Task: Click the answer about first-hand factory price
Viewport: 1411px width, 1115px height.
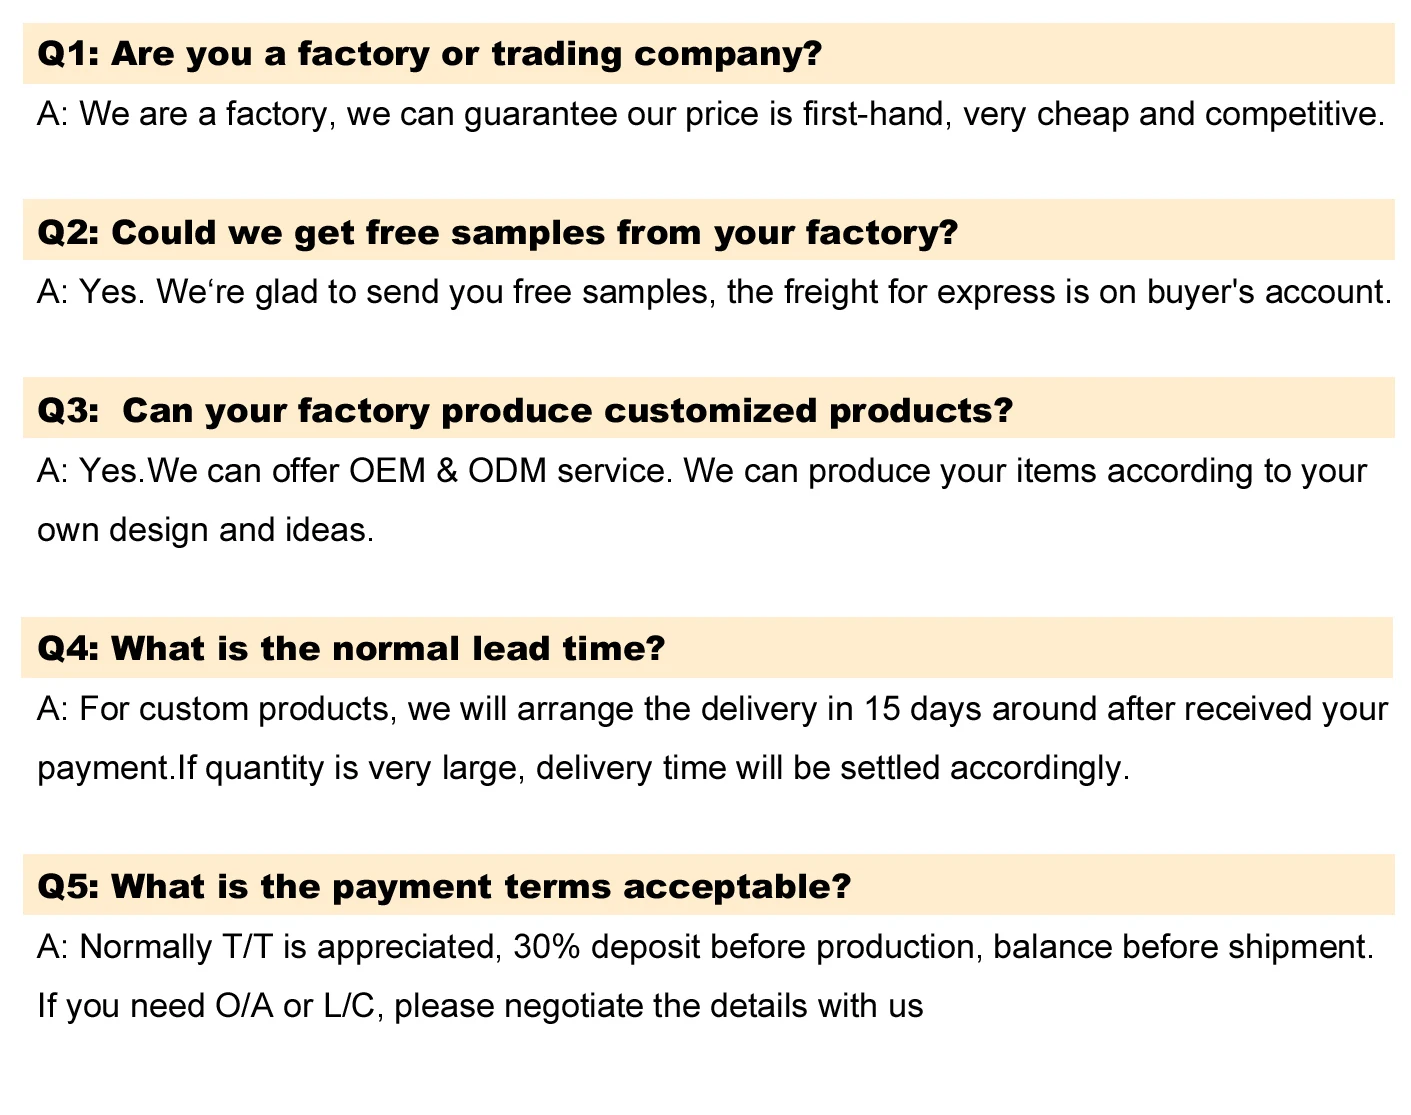Action: [x=711, y=114]
